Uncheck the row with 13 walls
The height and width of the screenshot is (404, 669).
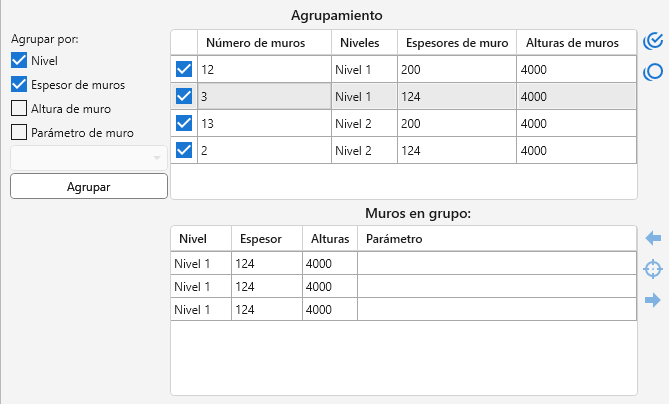coord(184,124)
